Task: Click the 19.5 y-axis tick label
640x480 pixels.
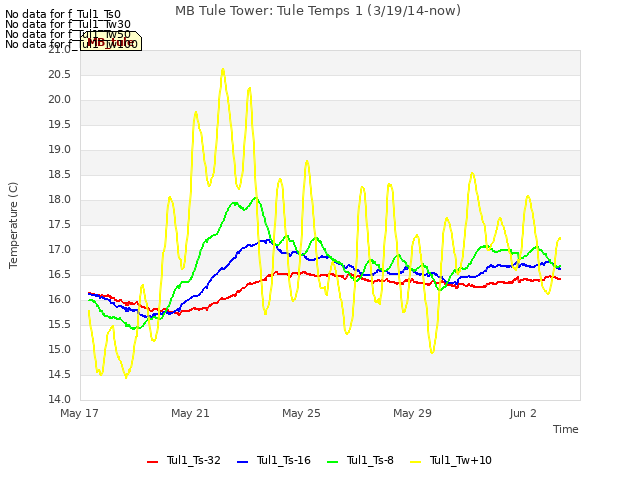Action: [60, 125]
